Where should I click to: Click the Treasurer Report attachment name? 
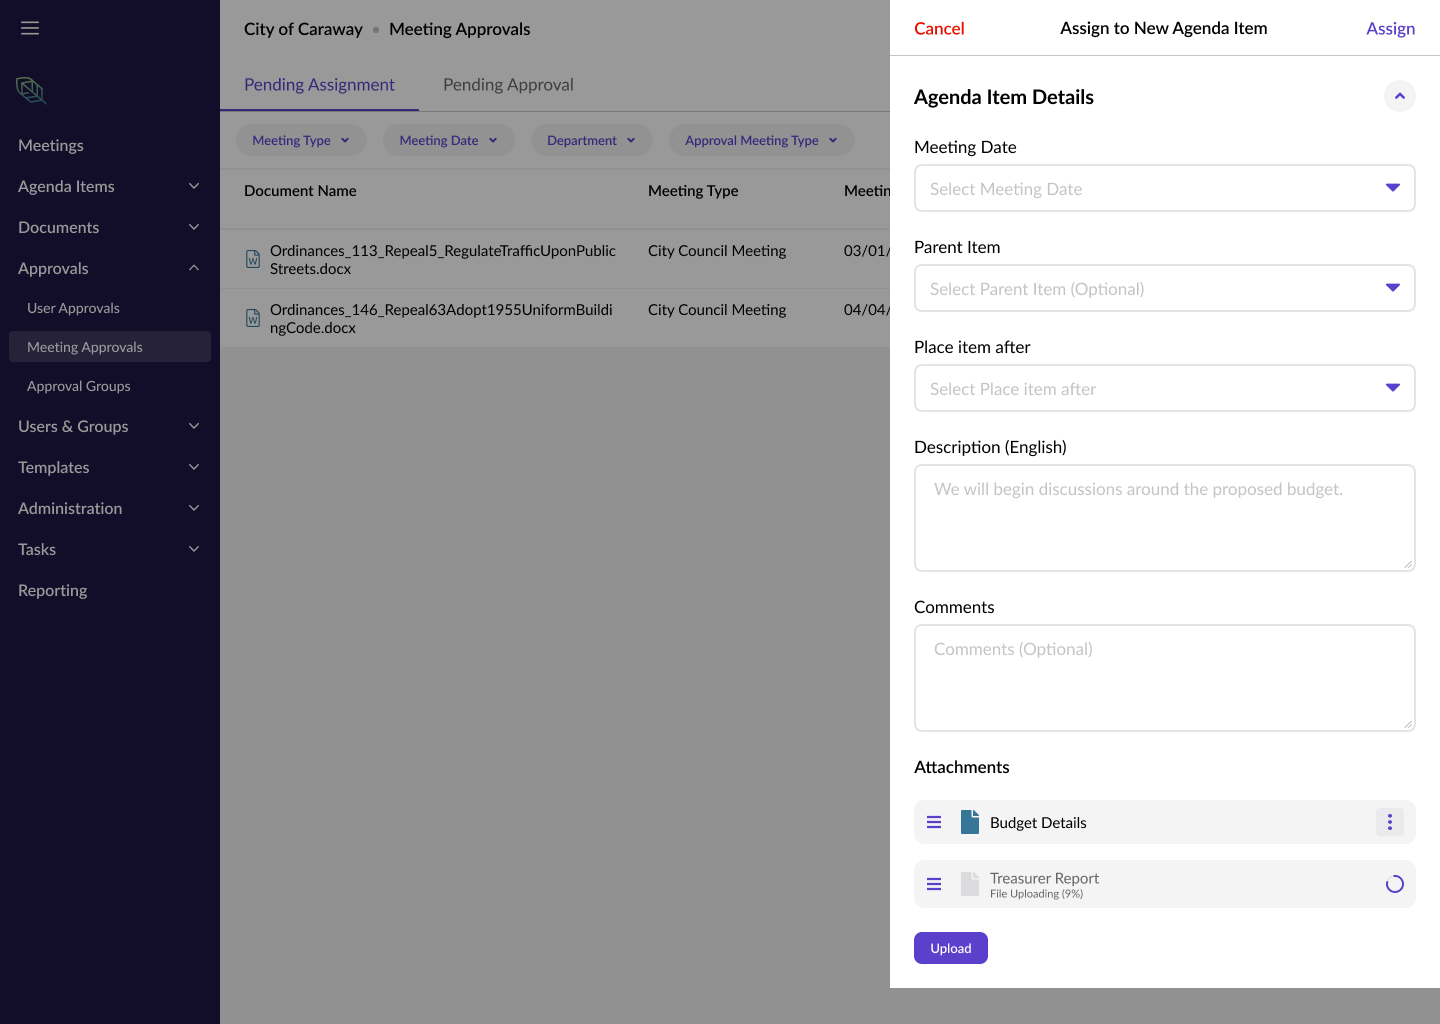(1044, 878)
